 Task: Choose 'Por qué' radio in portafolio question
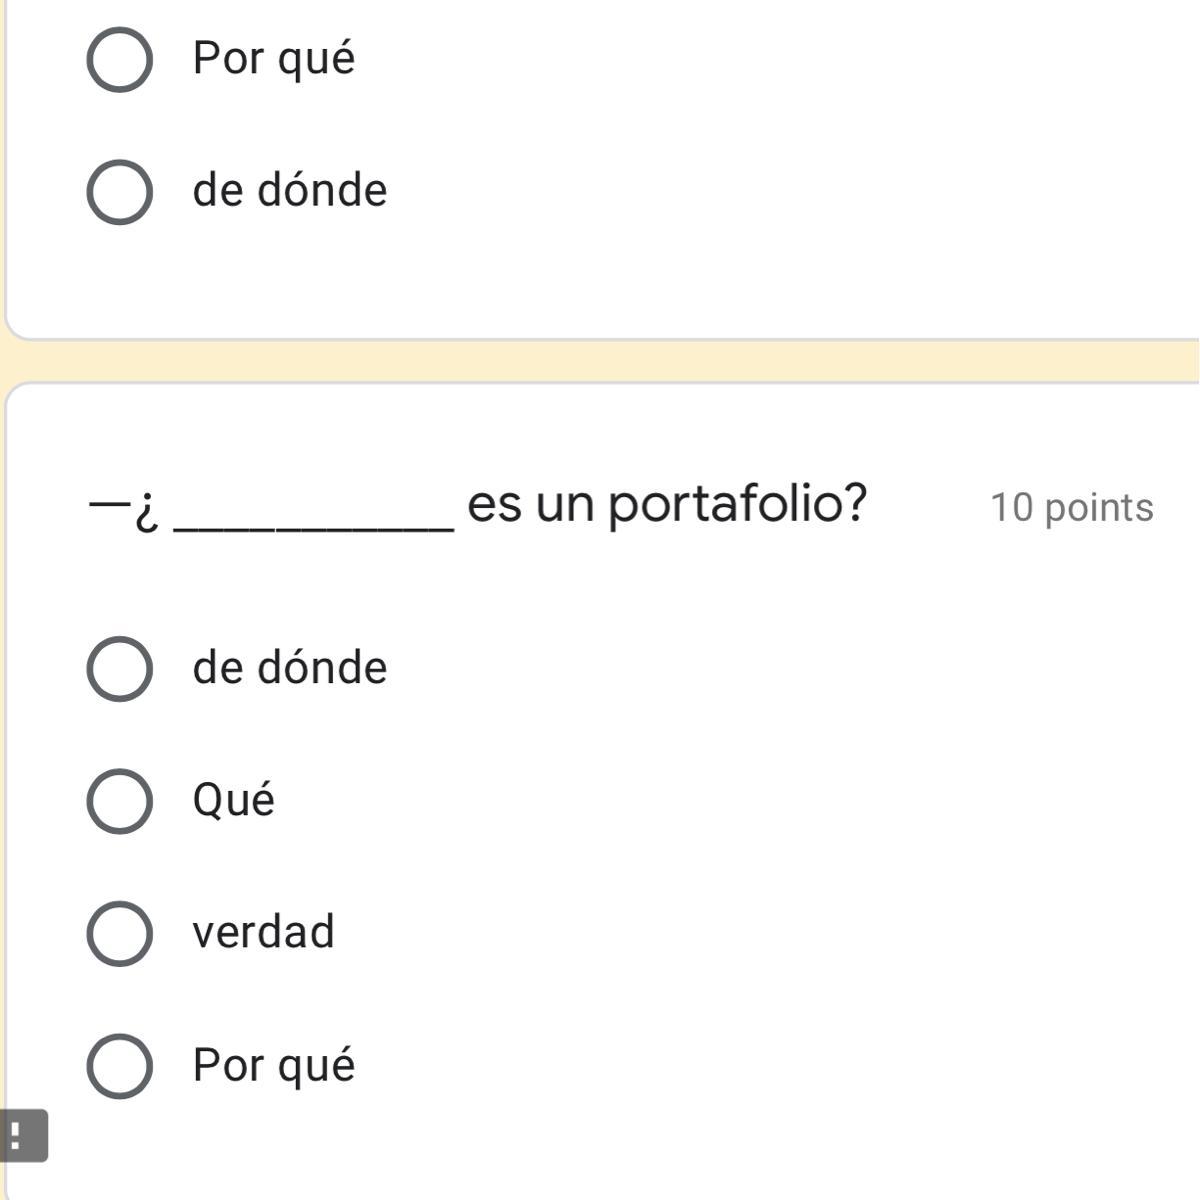(120, 1066)
